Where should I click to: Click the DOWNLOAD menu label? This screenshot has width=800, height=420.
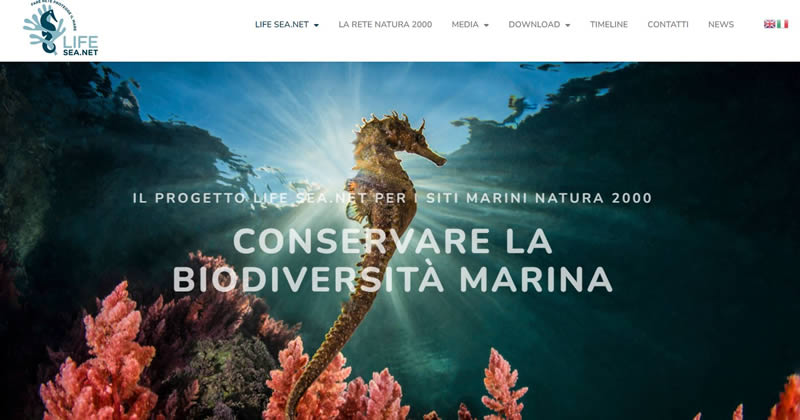point(534,24)
